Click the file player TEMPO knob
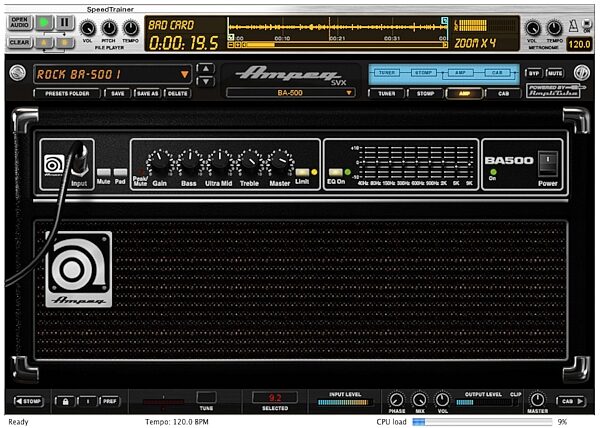The height and width of the screenshot is (428, 600). [x=130, y=29]
